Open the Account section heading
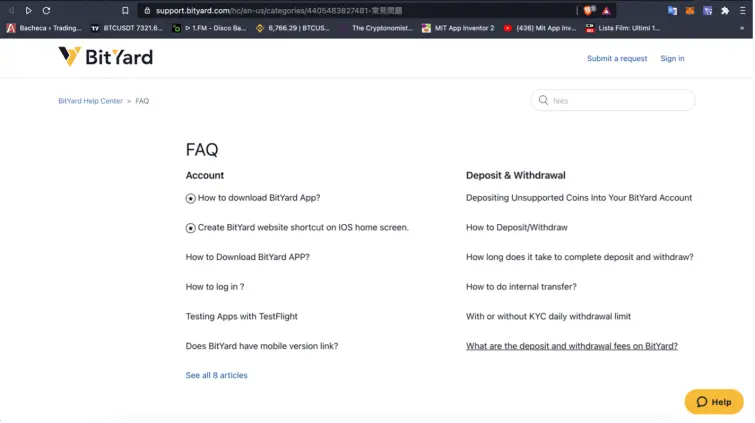 [x=205, y=175]
